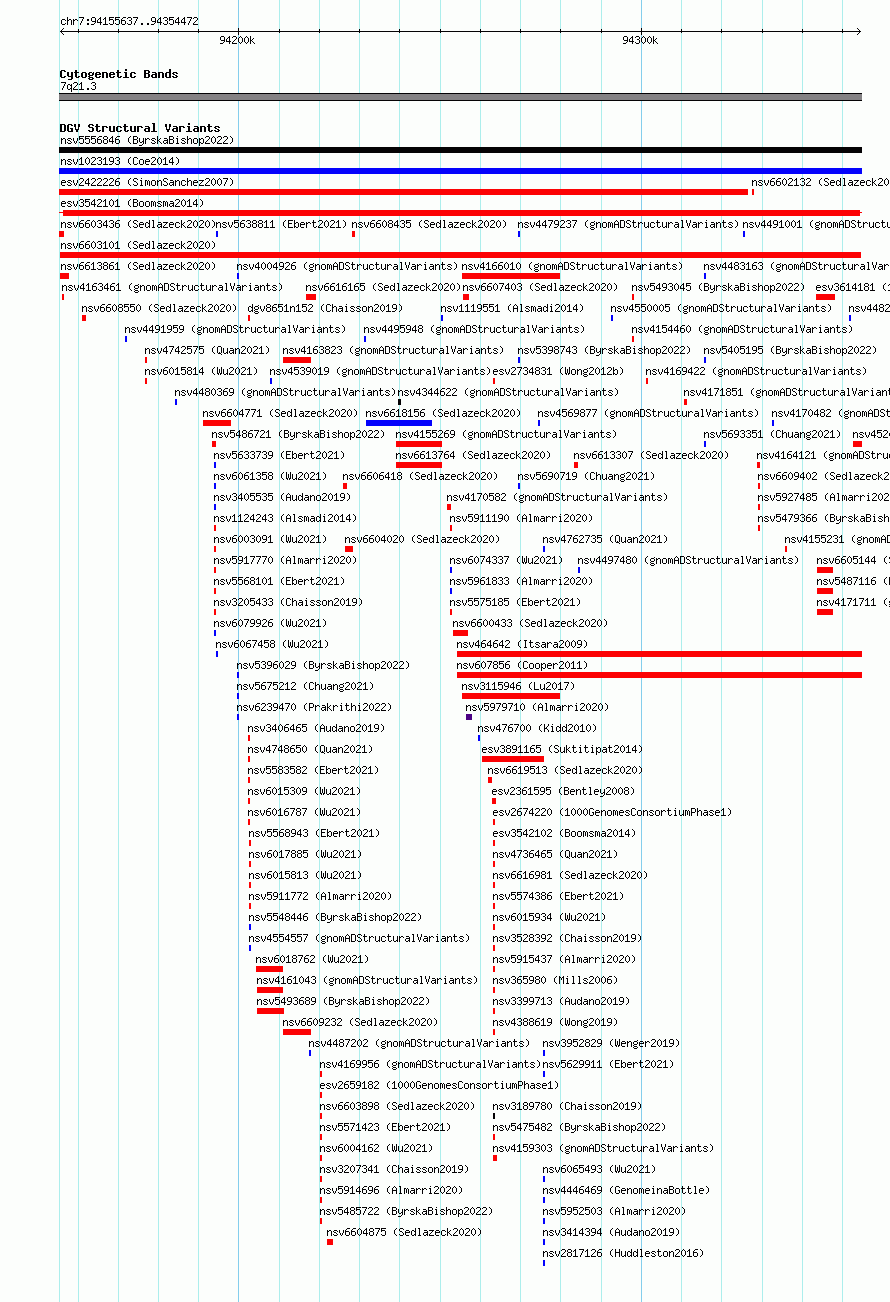Click the esv2361595 (Bentley2008) label
890x1302 pixels.
tap(563, 791)
